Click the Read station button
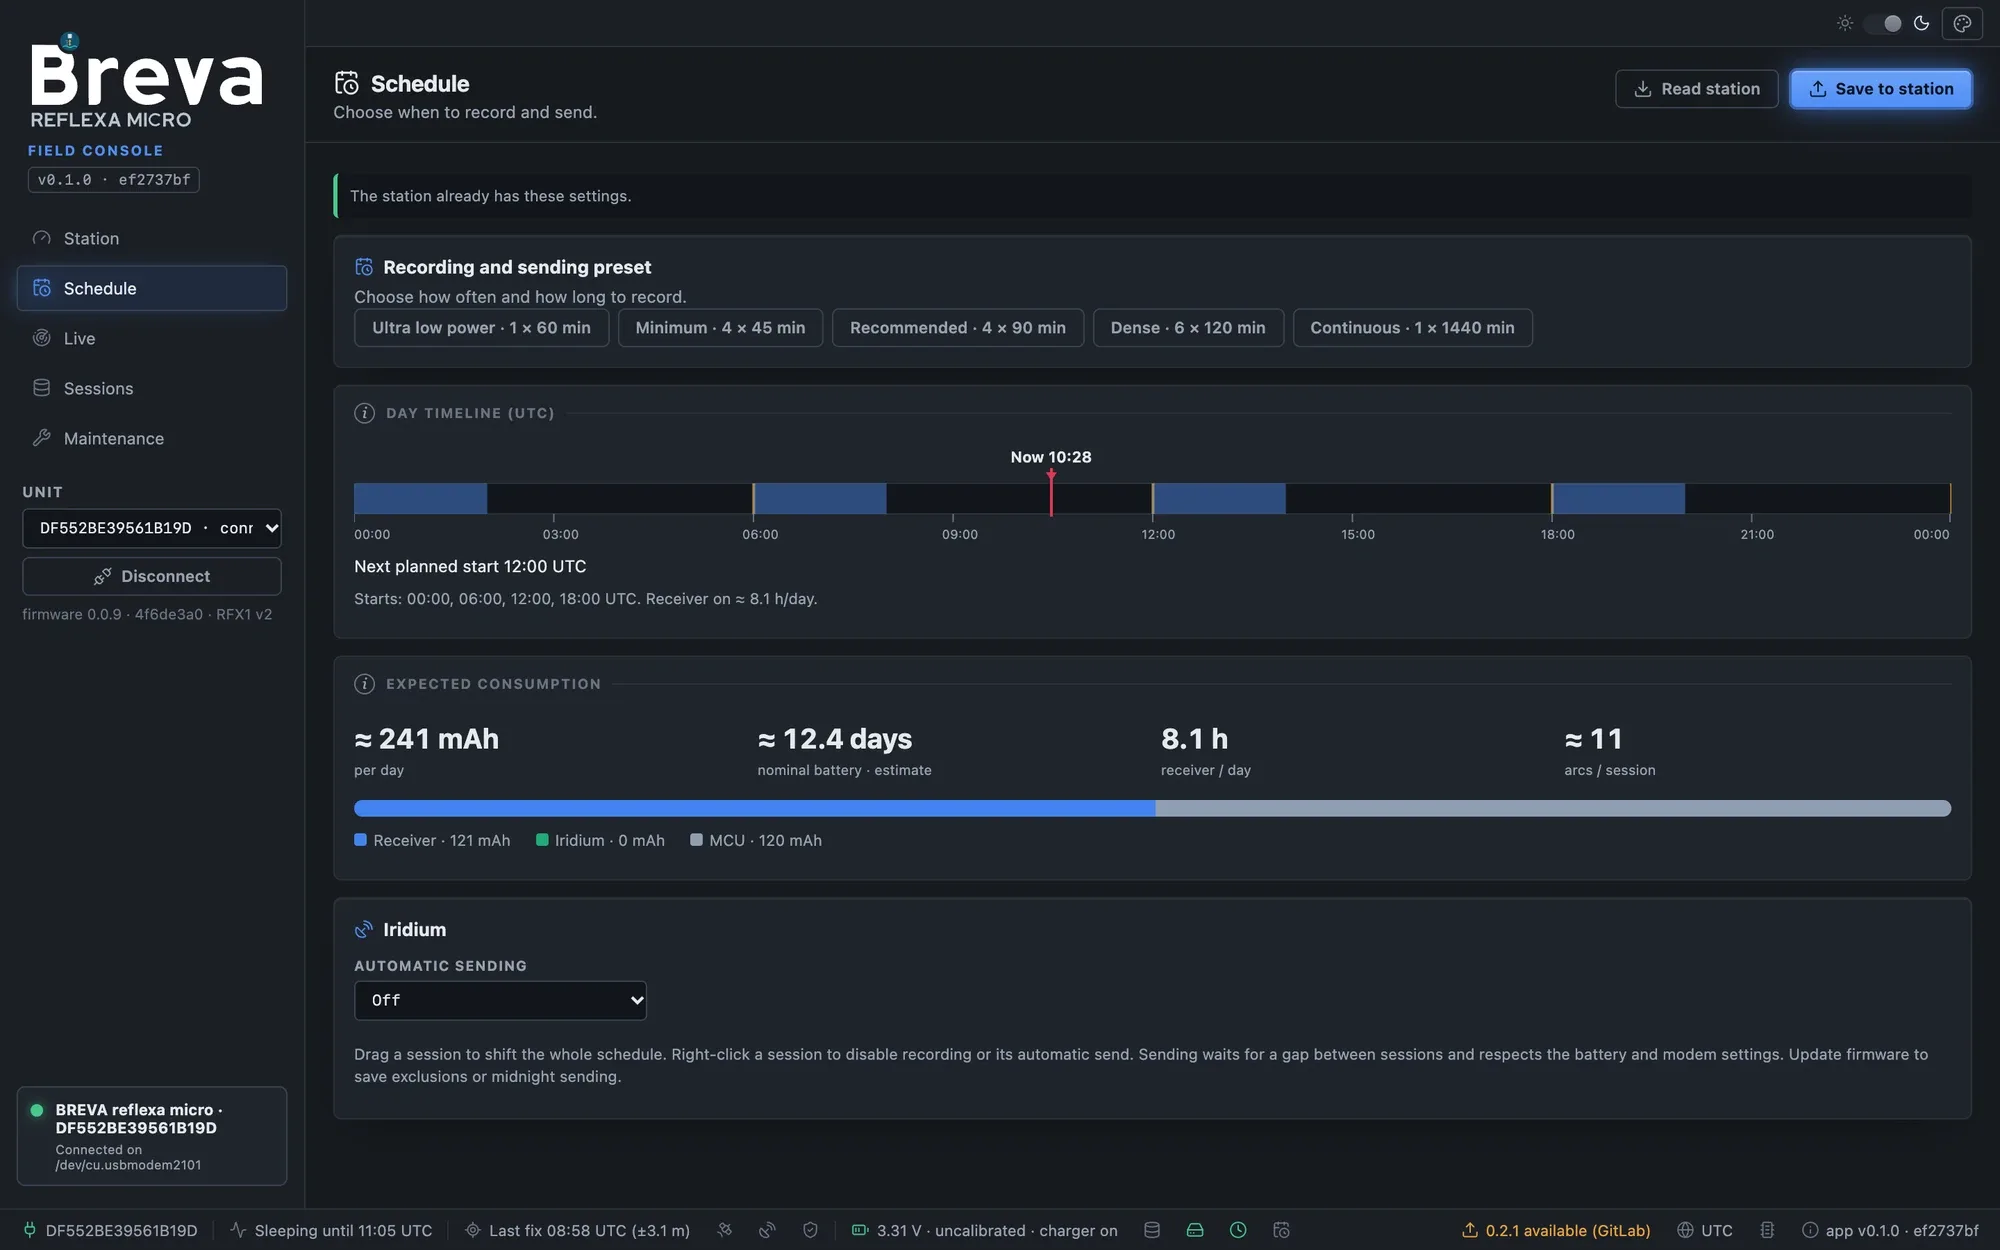 [1696, 89]
